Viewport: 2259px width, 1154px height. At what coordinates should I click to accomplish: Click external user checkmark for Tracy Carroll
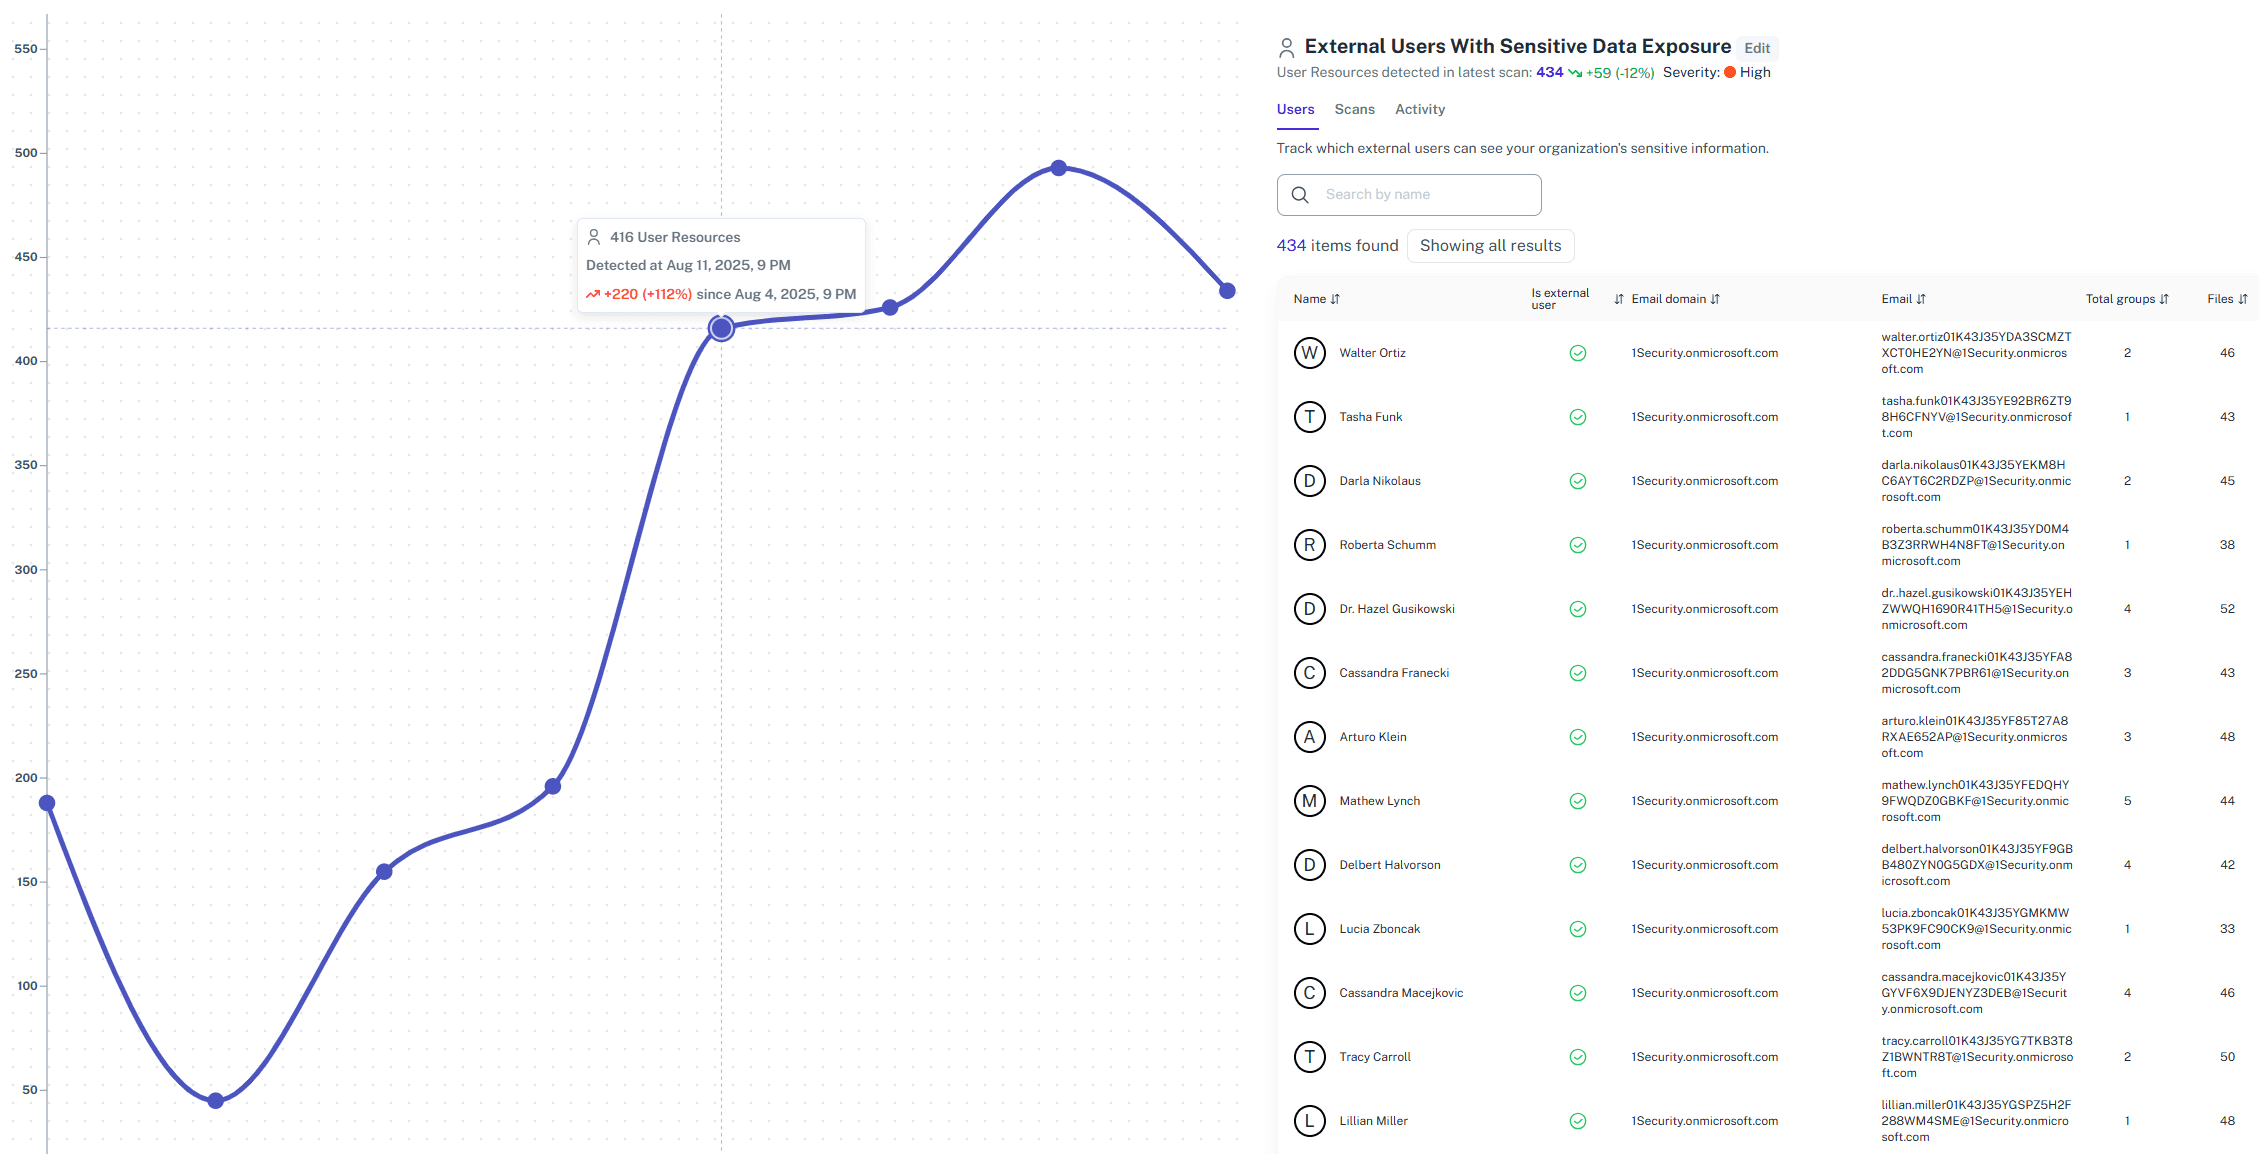1577,1057
